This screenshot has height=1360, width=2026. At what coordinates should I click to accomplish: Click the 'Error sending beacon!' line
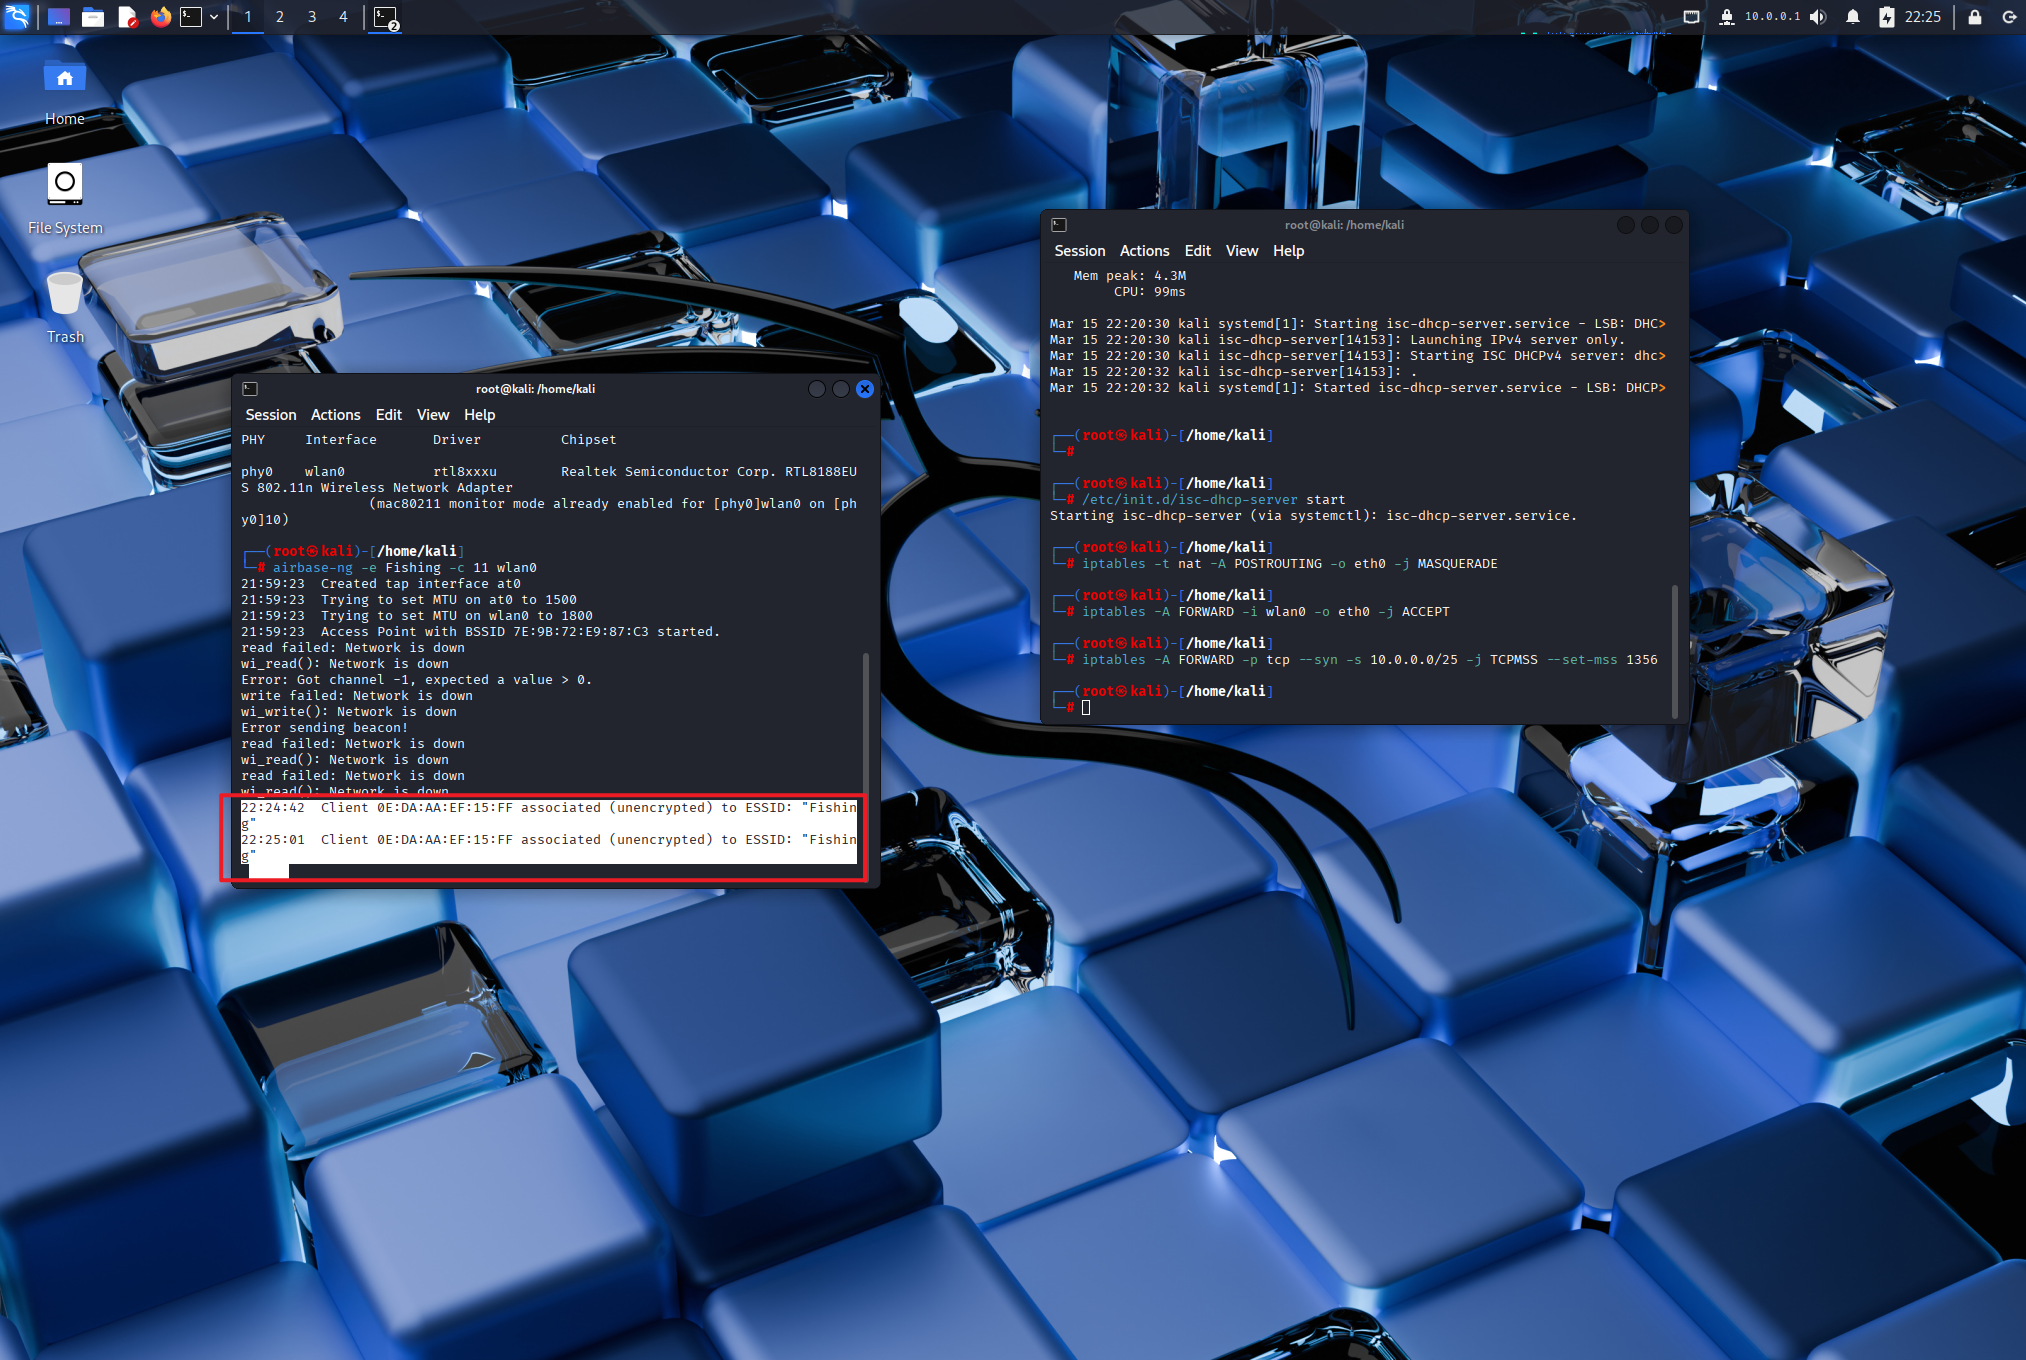[325, 728]
